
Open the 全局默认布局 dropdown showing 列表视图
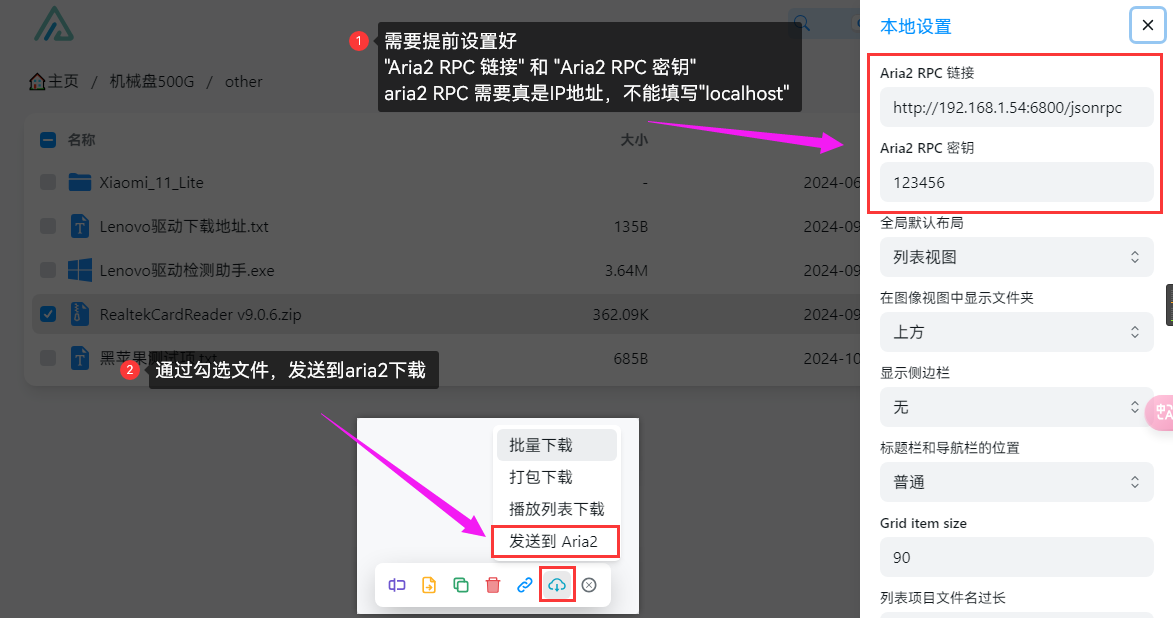1017,257
